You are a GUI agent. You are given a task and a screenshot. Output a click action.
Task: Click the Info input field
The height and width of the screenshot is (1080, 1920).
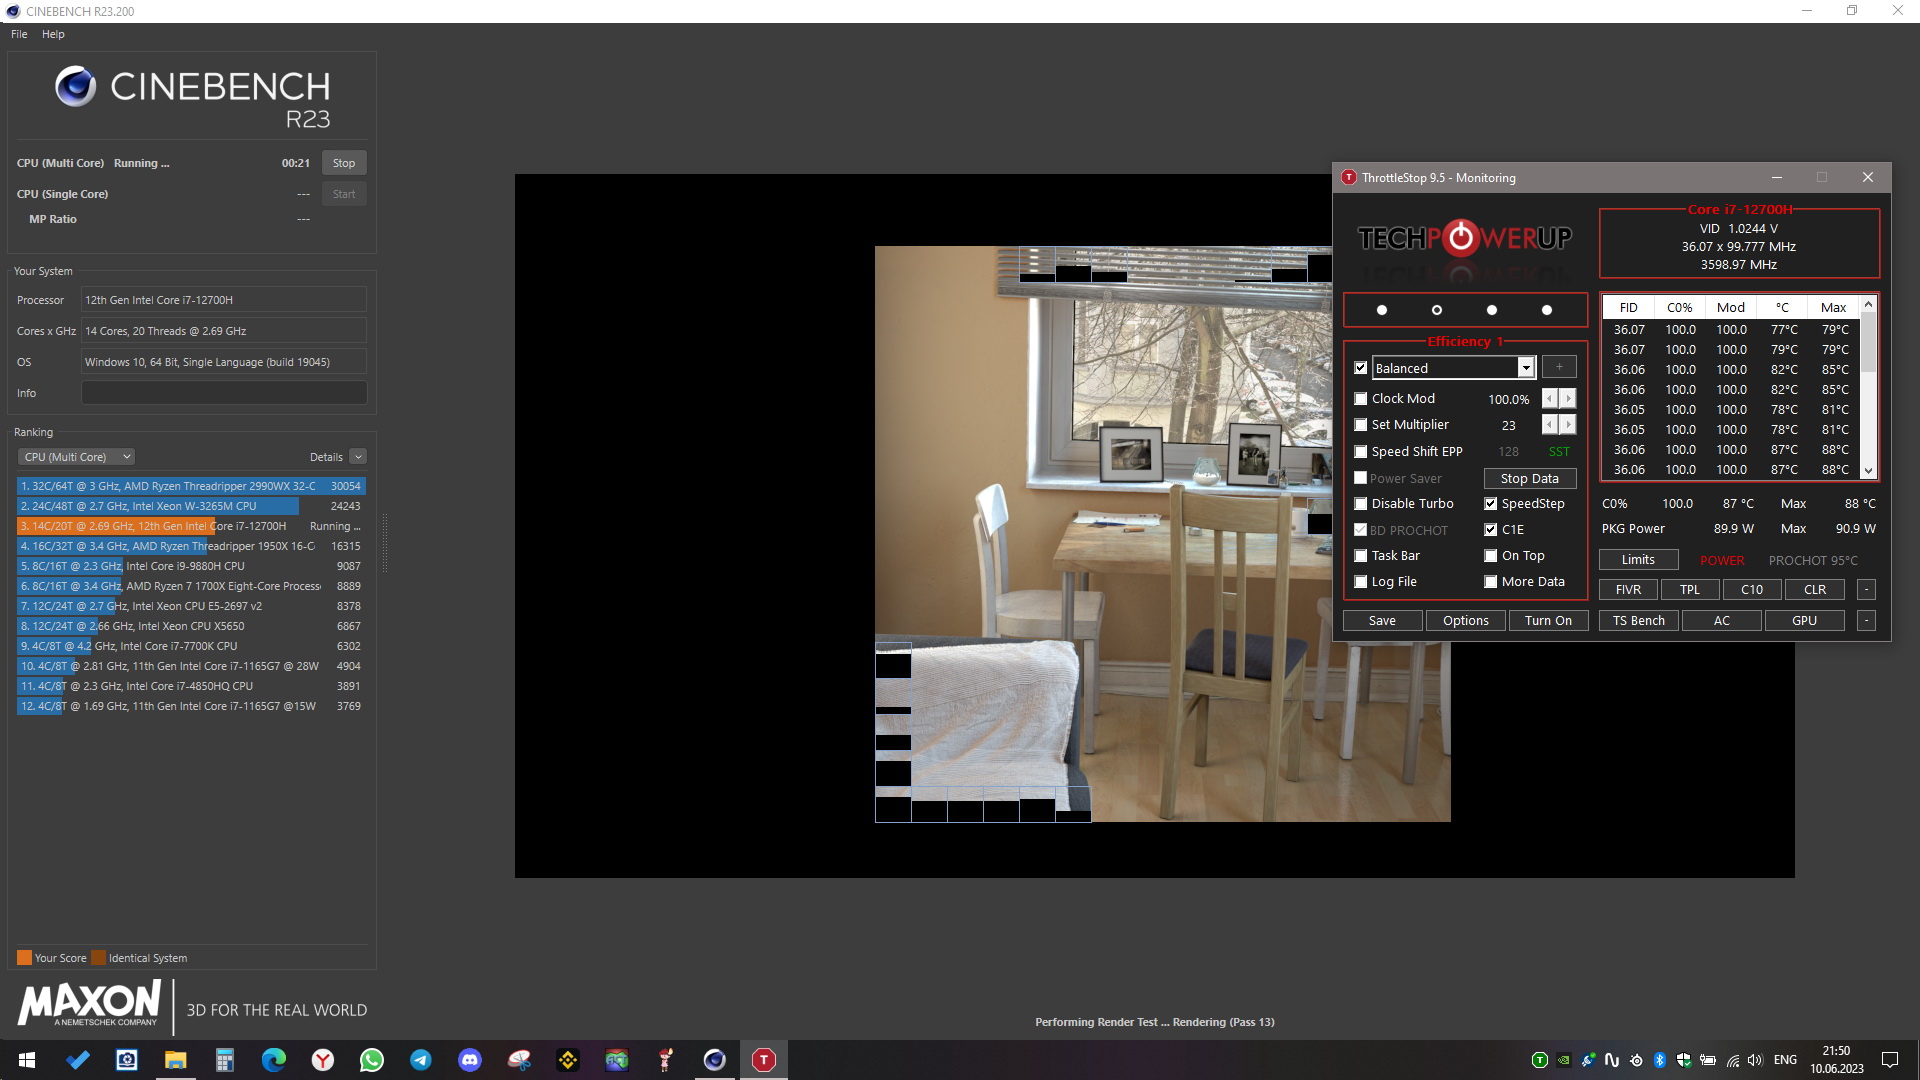(224, 393)
